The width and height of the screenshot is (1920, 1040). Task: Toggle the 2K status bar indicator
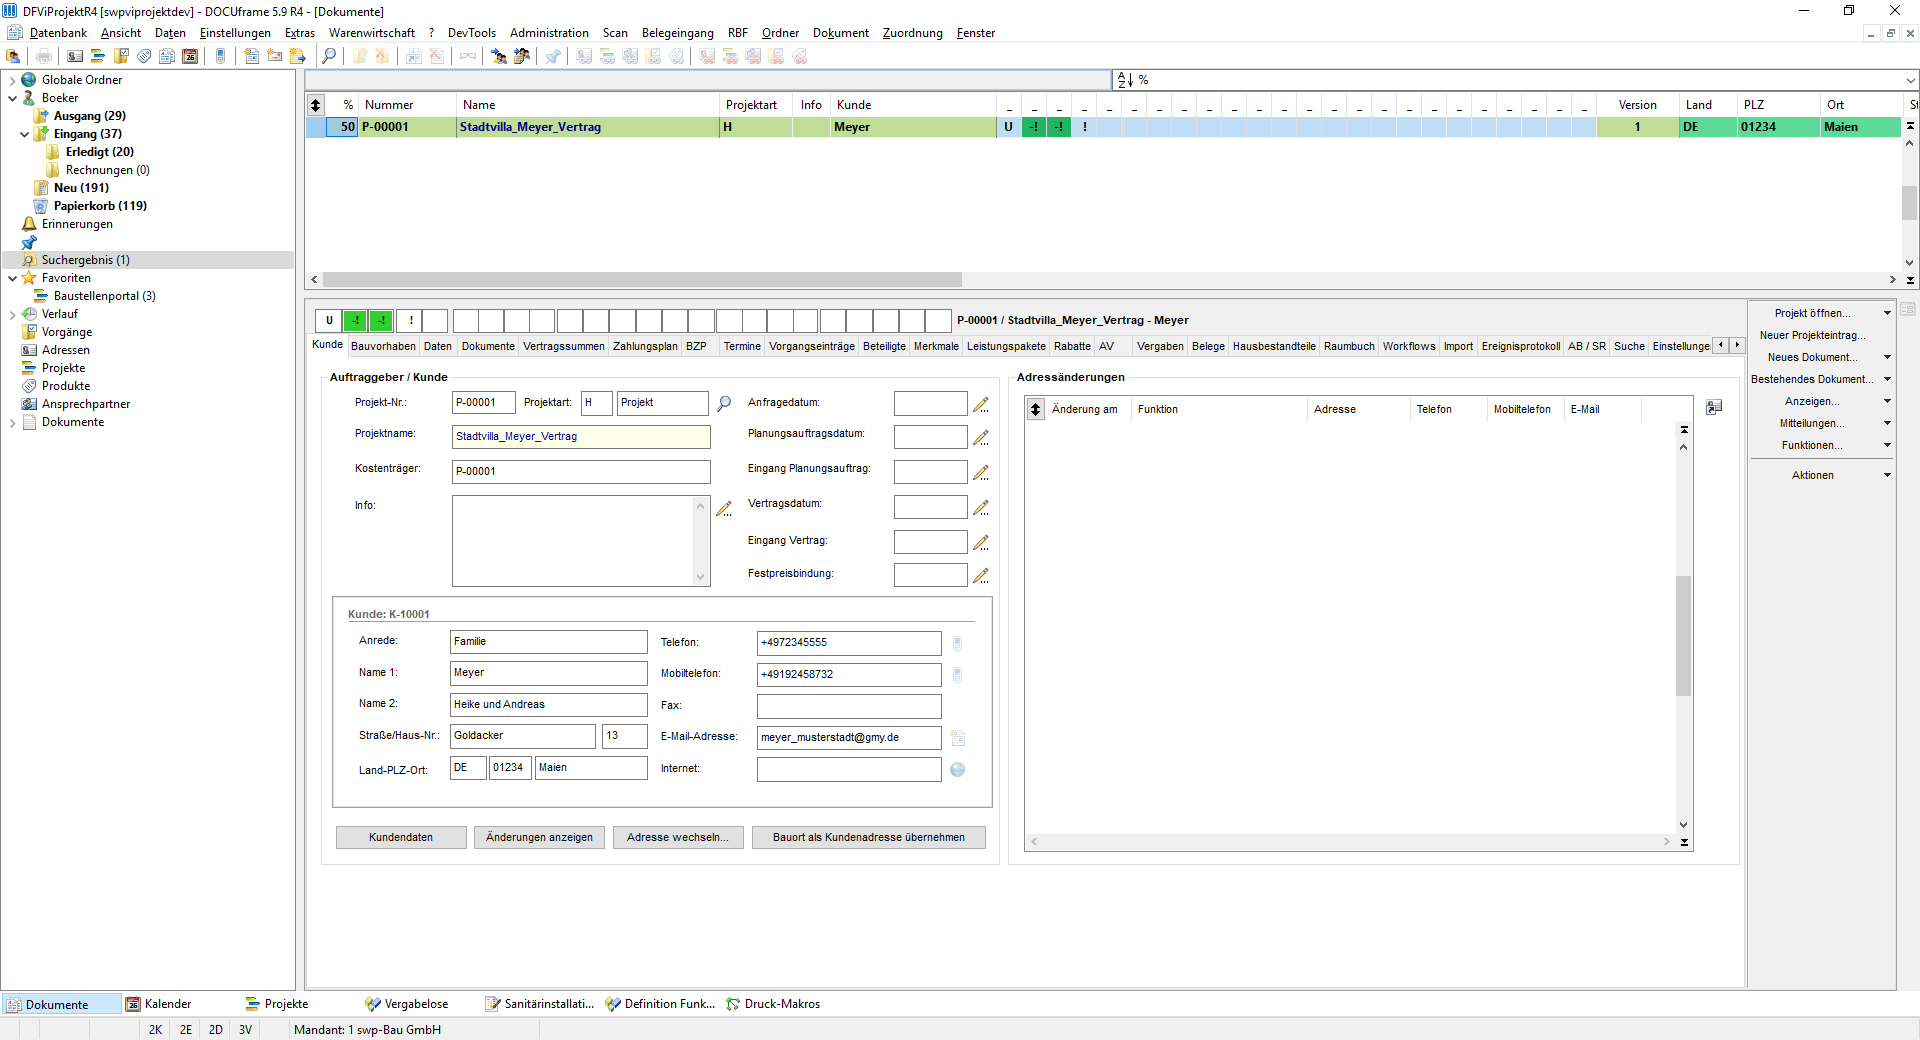[x=155, y=1030]
